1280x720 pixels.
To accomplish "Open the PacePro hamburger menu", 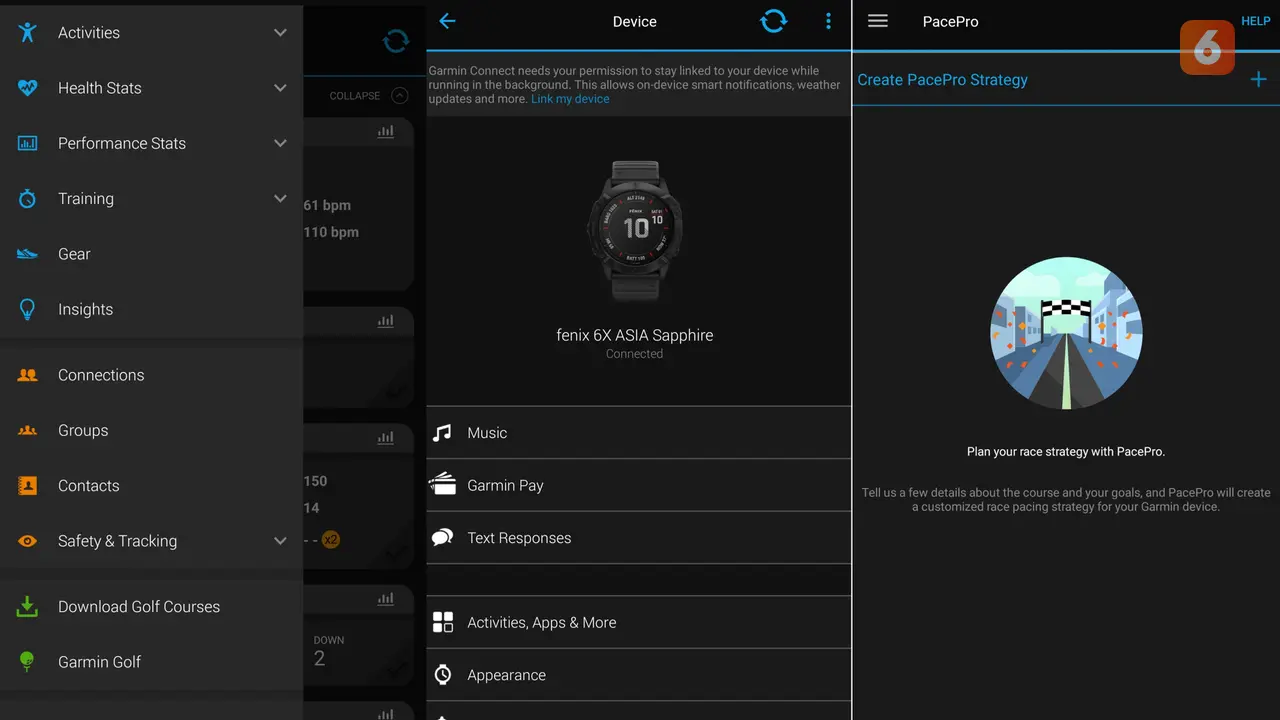I will click(x=877, y=21).
